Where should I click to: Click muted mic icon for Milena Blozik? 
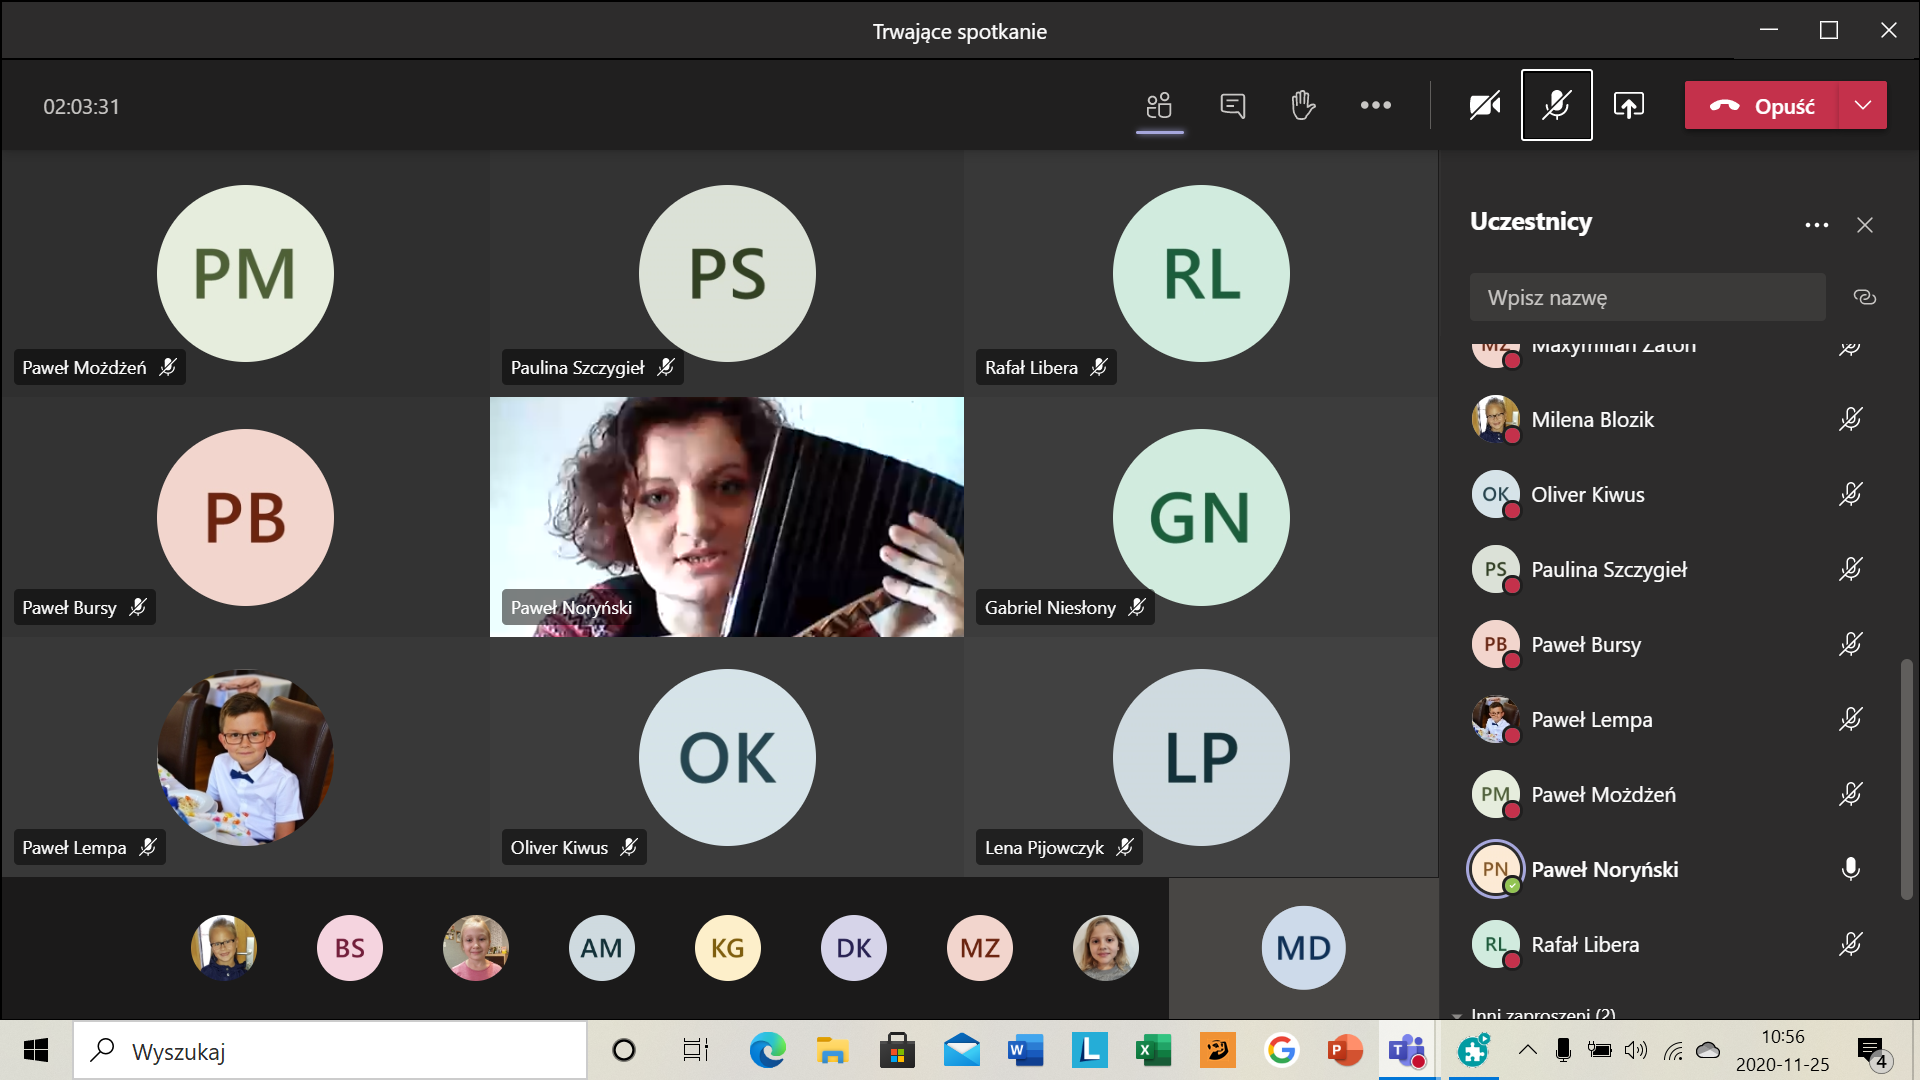pyautogui.click(x=1850, y=419)
